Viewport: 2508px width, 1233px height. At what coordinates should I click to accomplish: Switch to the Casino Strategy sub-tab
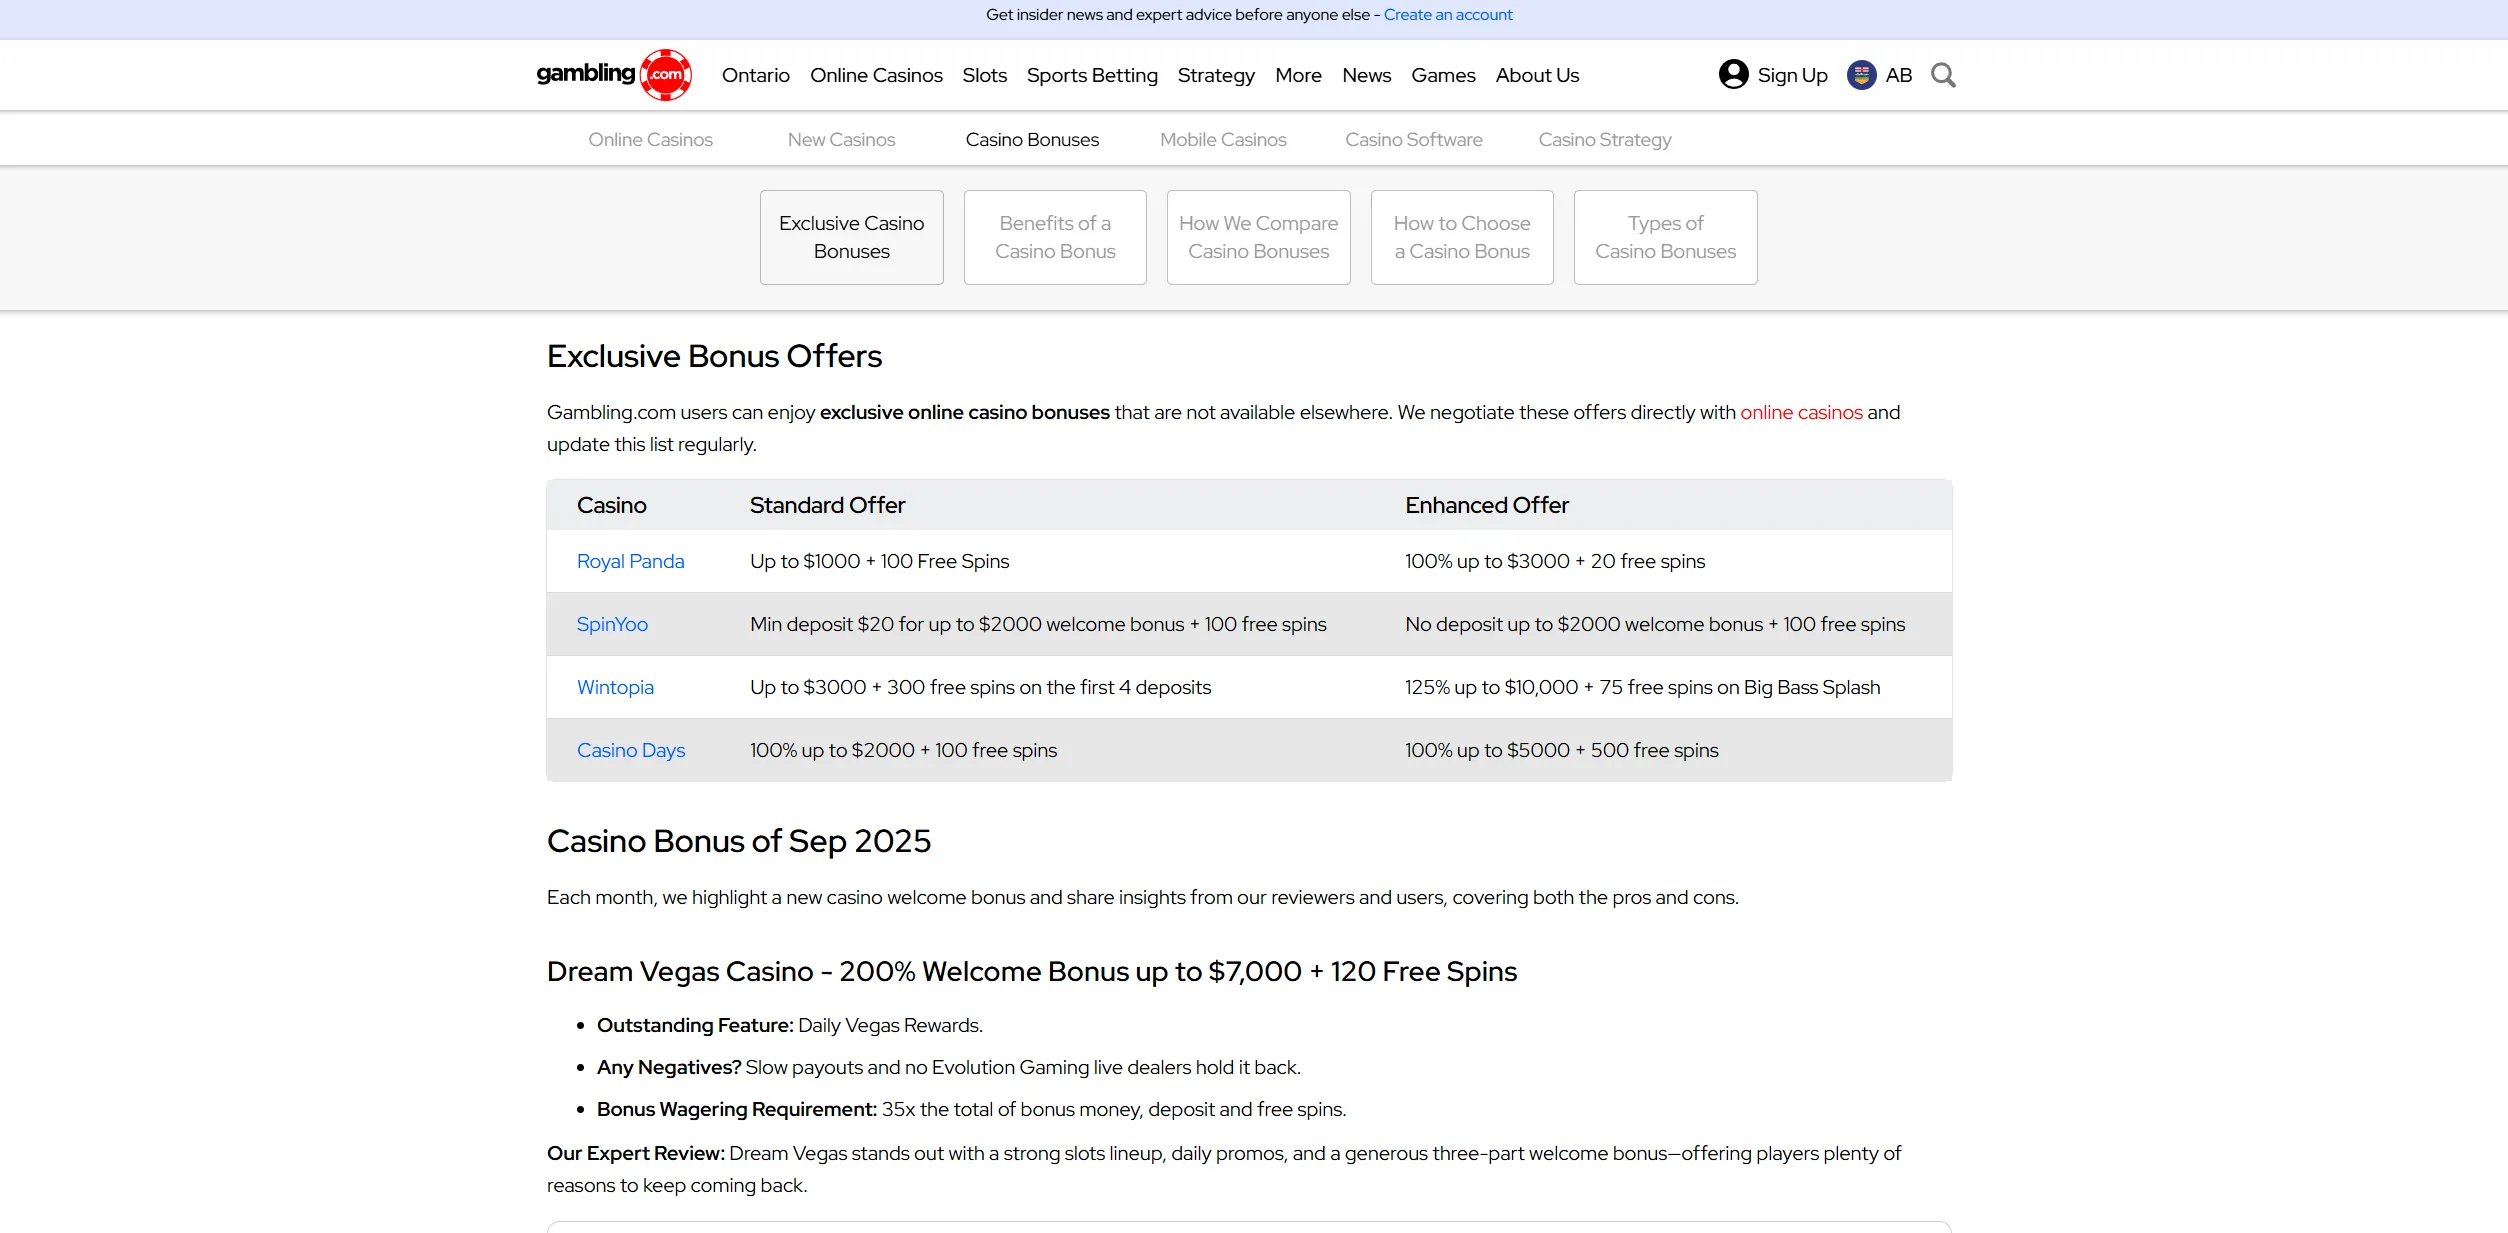(1604, 140)
